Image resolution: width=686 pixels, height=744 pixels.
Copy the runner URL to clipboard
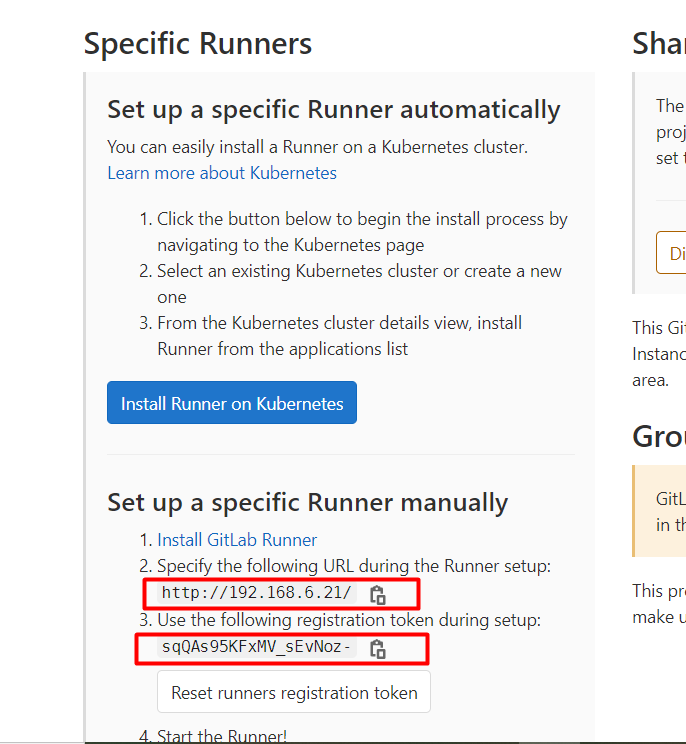(378, 595)
